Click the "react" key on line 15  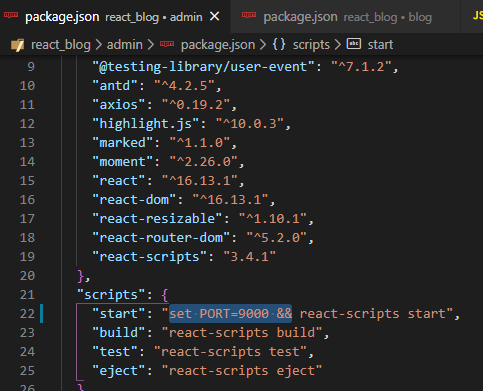(x=119, y=181)
